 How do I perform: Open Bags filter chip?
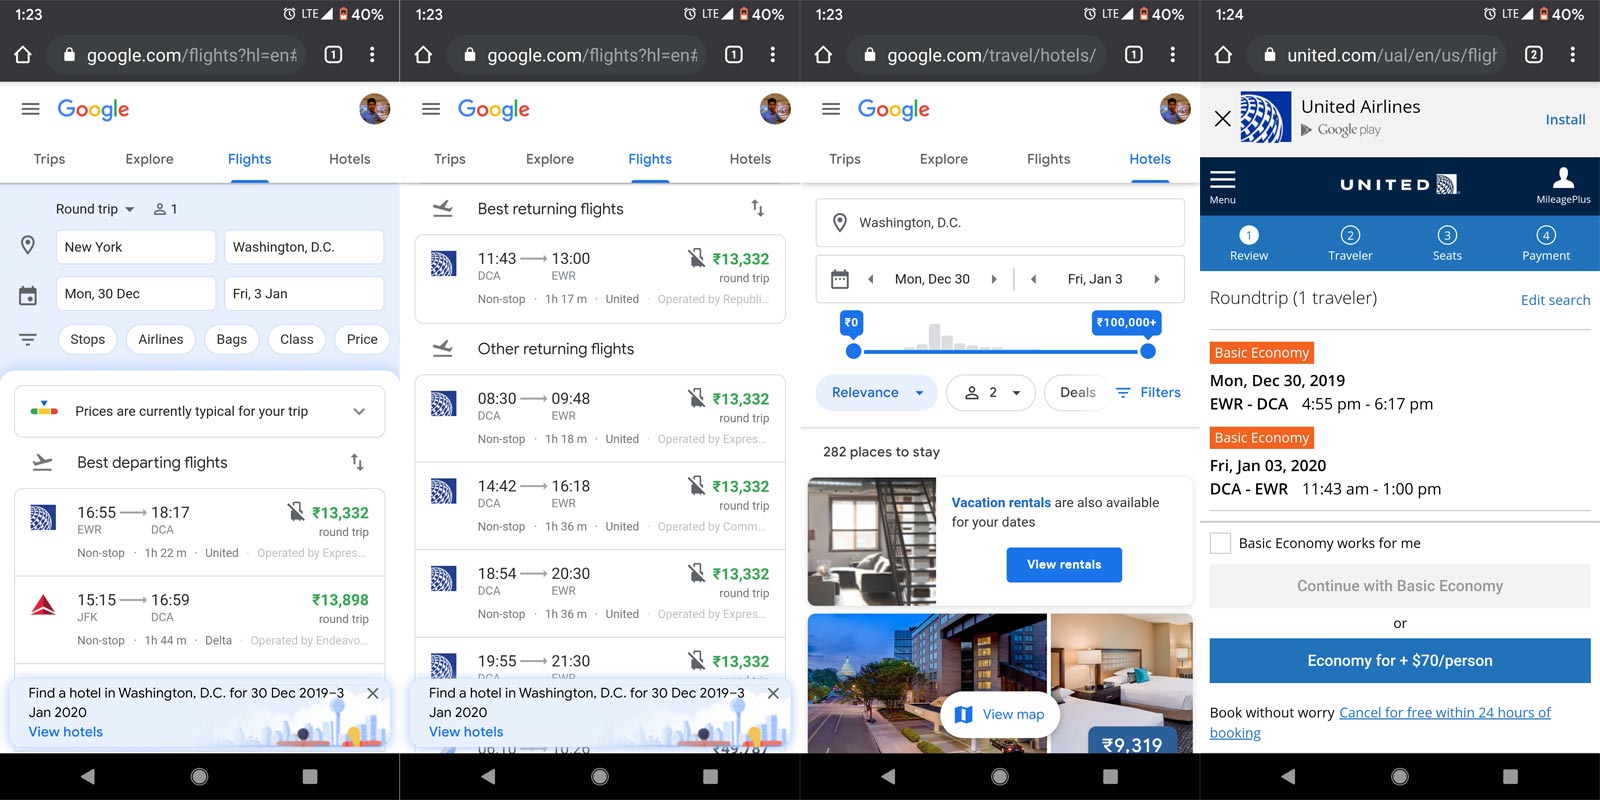click(231, 339)
